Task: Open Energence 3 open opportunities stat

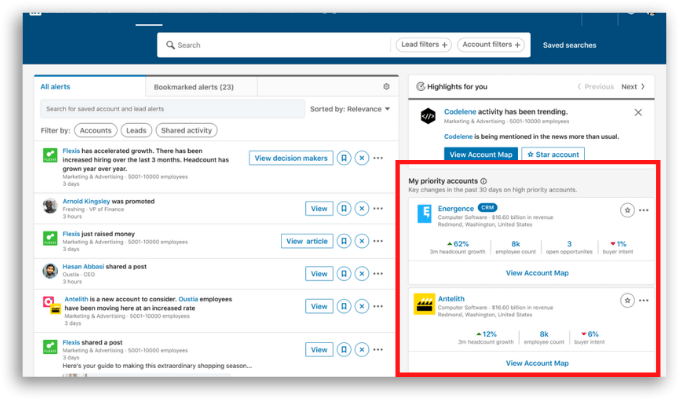Action: [569, 247]
